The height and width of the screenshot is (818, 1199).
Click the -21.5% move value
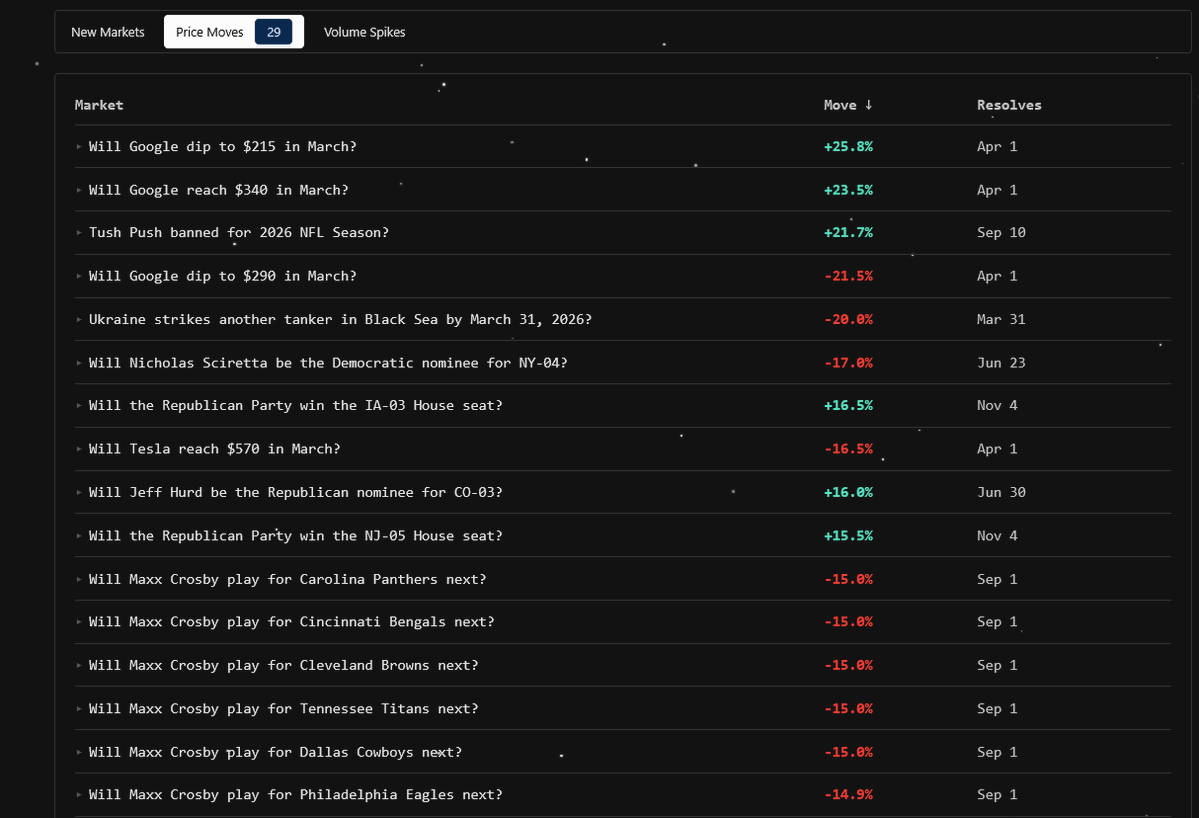(x=848, y=276)
